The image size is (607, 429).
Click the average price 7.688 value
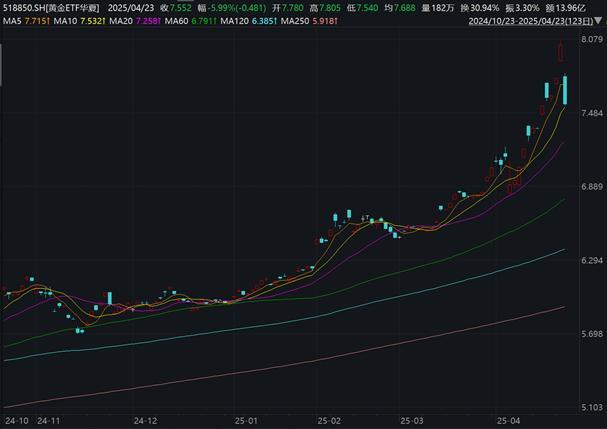pos(405,8)
